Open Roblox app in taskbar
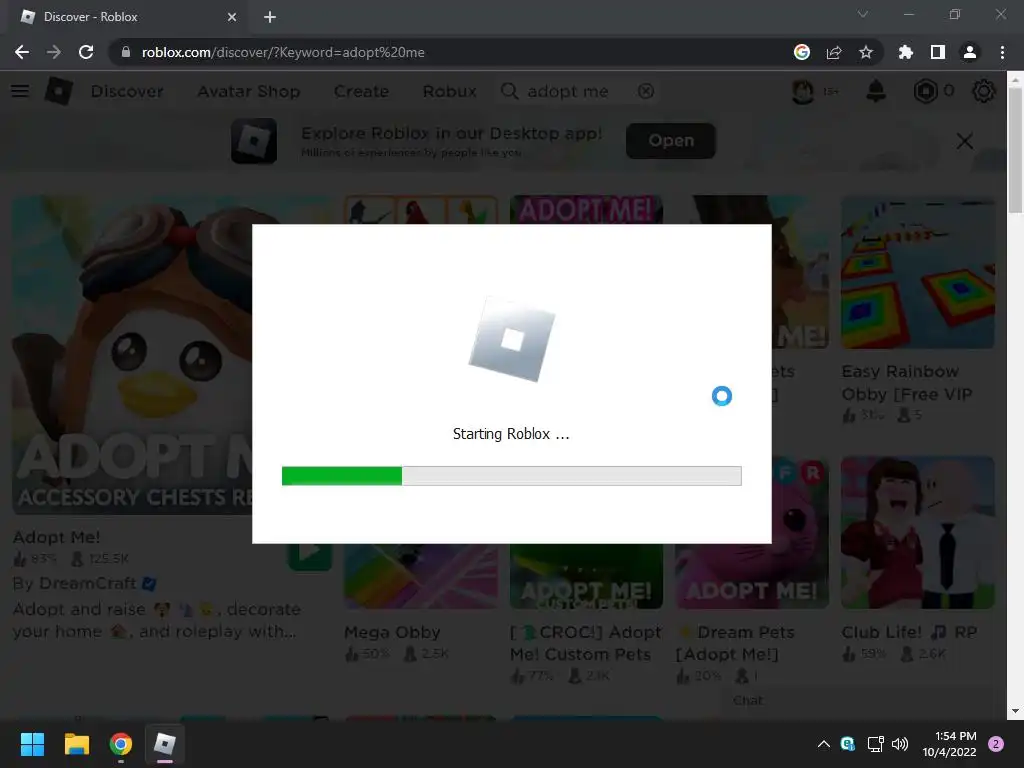Screen dimensions: 1024x768 165,744
